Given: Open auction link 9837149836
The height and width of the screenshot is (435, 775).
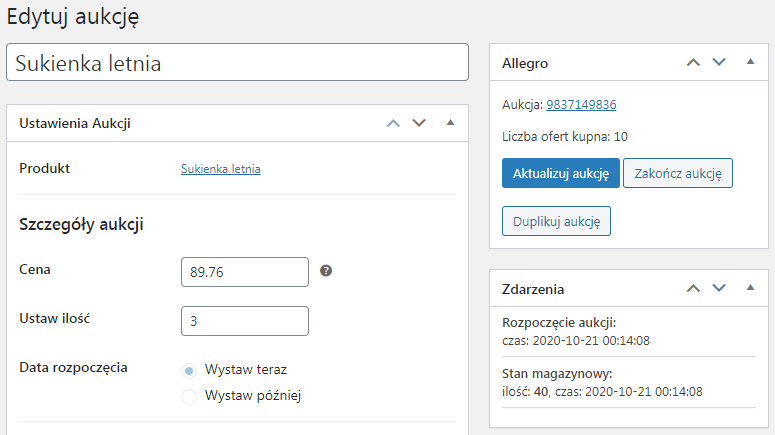Looking at the screenshot, I should pyautogui.click(x=581, y=105).
